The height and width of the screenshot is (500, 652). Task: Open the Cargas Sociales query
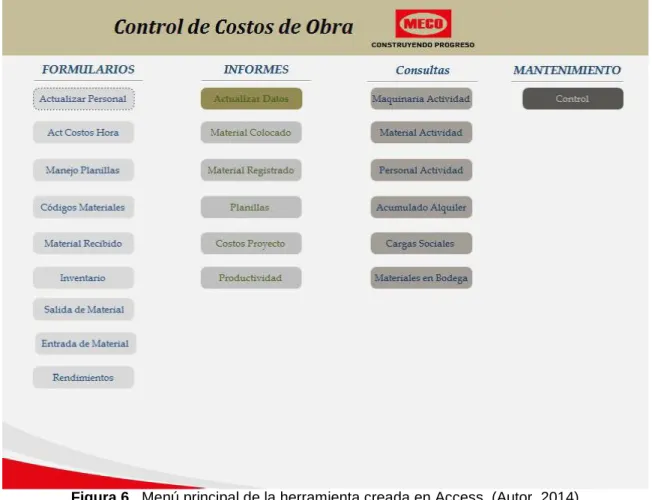point(421,243)
